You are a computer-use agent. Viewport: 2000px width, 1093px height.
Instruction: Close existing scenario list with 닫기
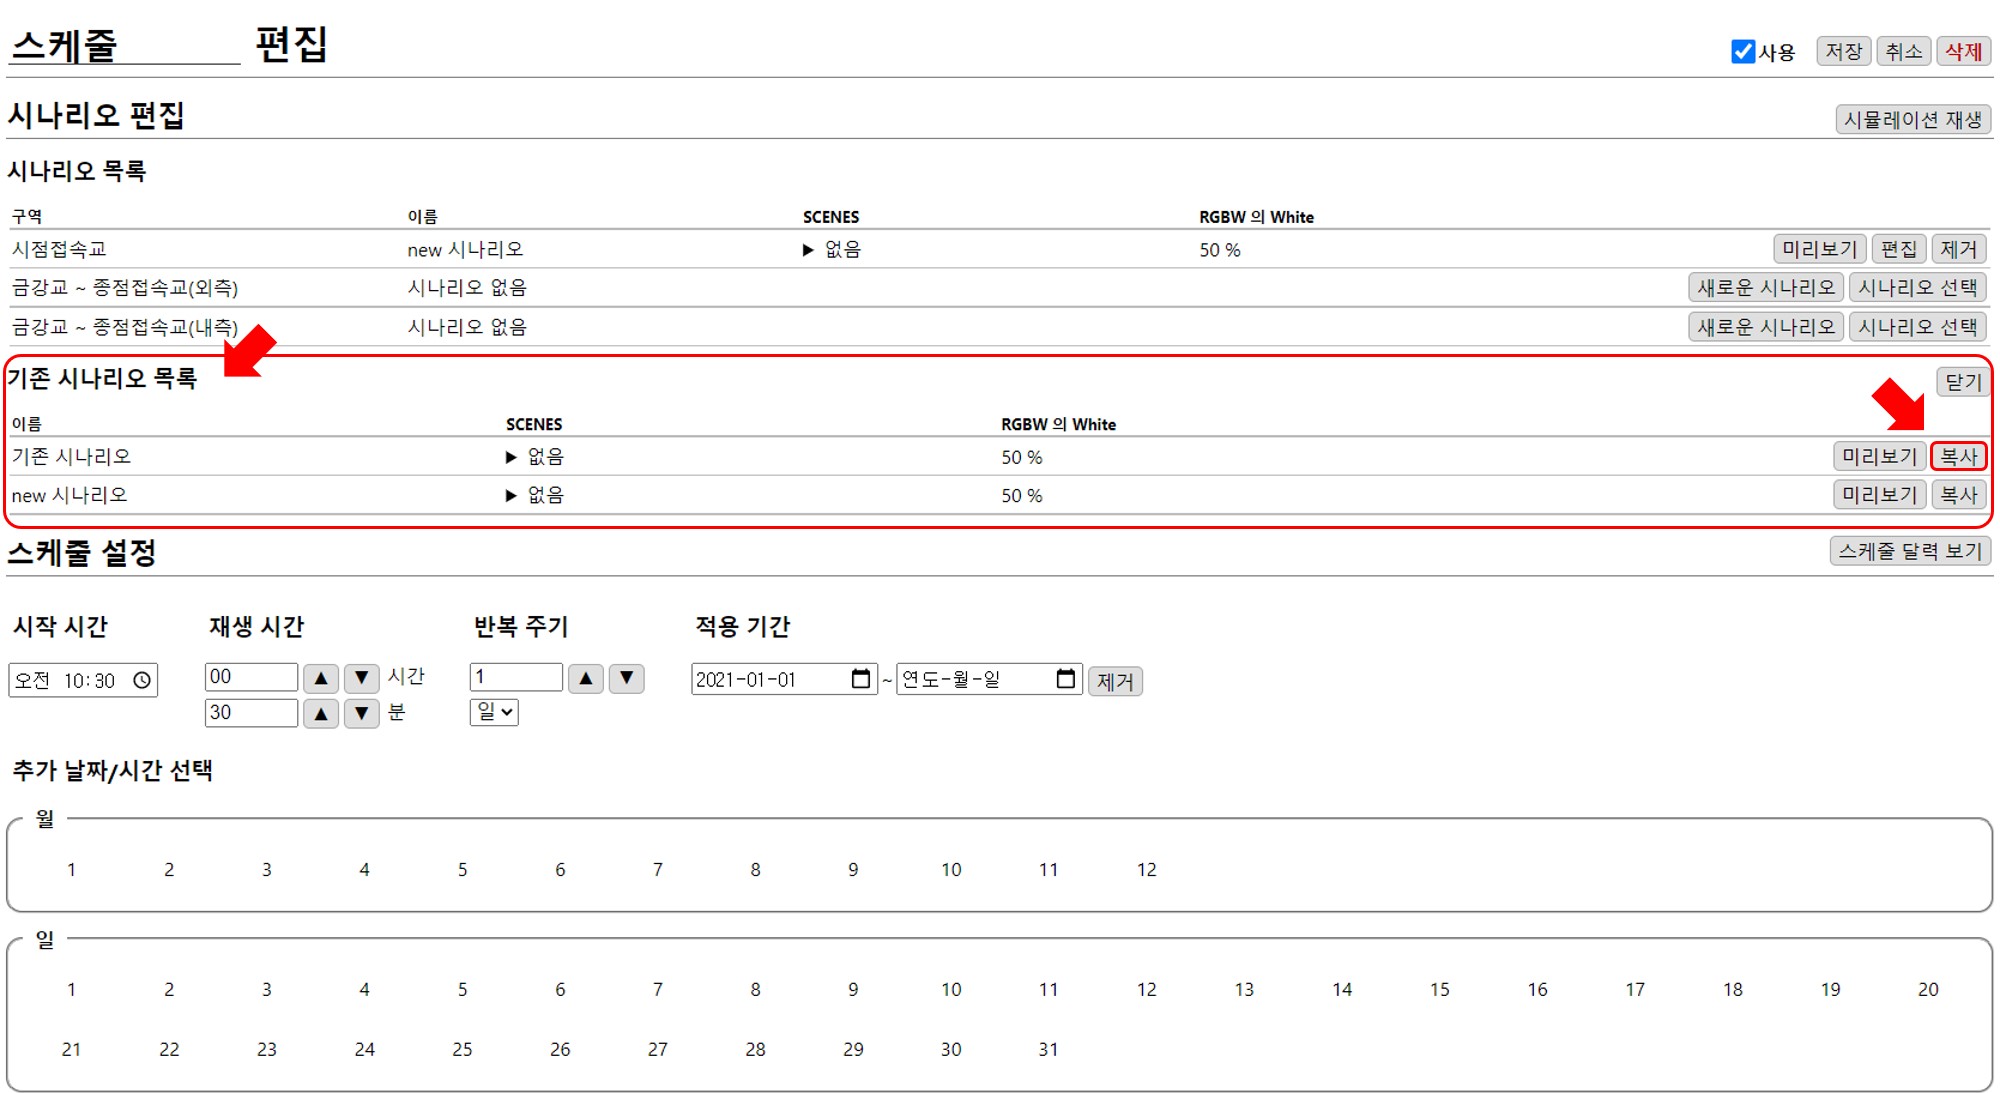point(1963,382)
